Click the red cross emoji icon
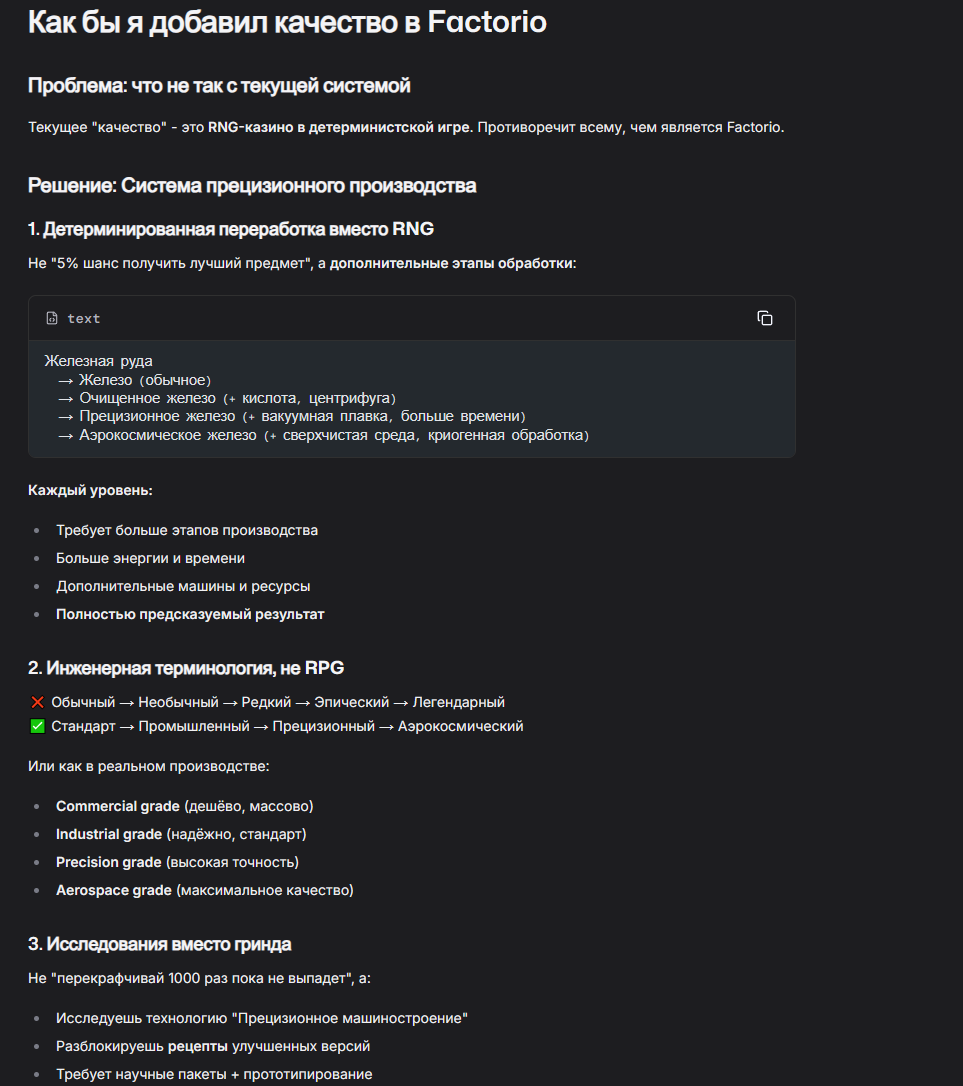The image size is (963, 1086). pyautogui.click(x=38, y=702)
